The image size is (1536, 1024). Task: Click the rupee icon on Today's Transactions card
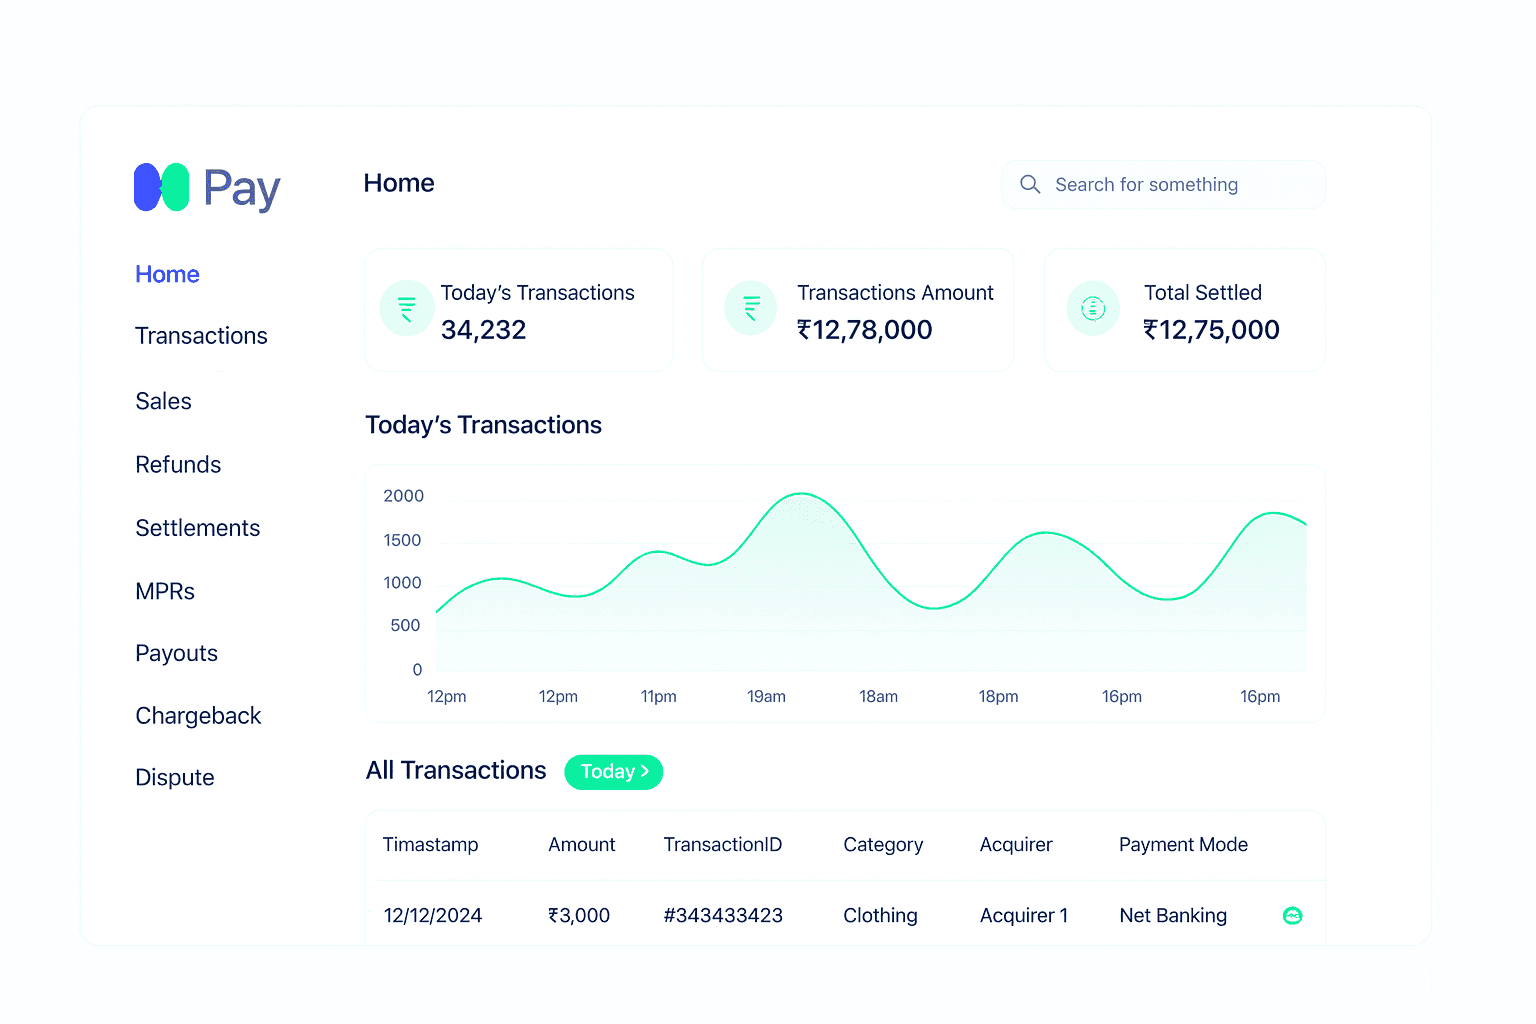point(406,308)
